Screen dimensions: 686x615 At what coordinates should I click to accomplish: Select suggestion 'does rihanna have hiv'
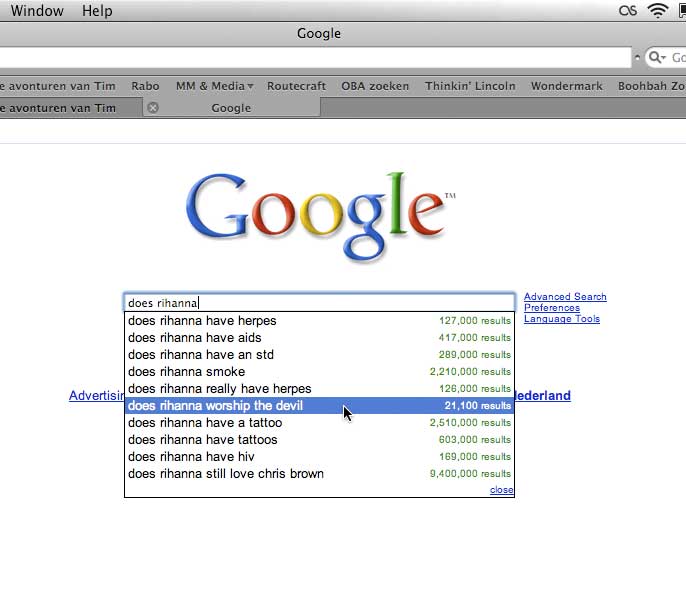pyautogui.click(x=319, y=457)
